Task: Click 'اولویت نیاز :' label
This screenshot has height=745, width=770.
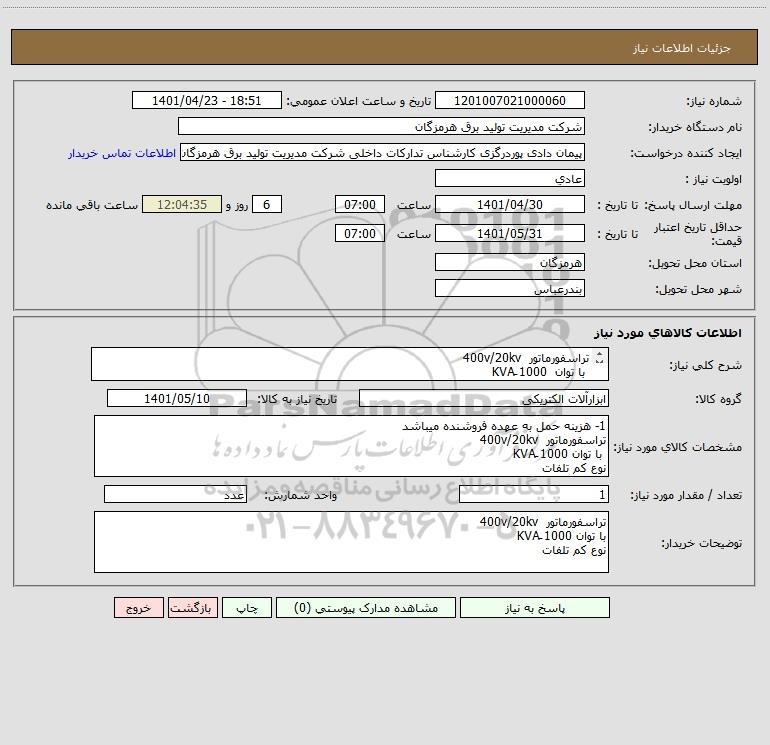Action: [x=714, y=180]
